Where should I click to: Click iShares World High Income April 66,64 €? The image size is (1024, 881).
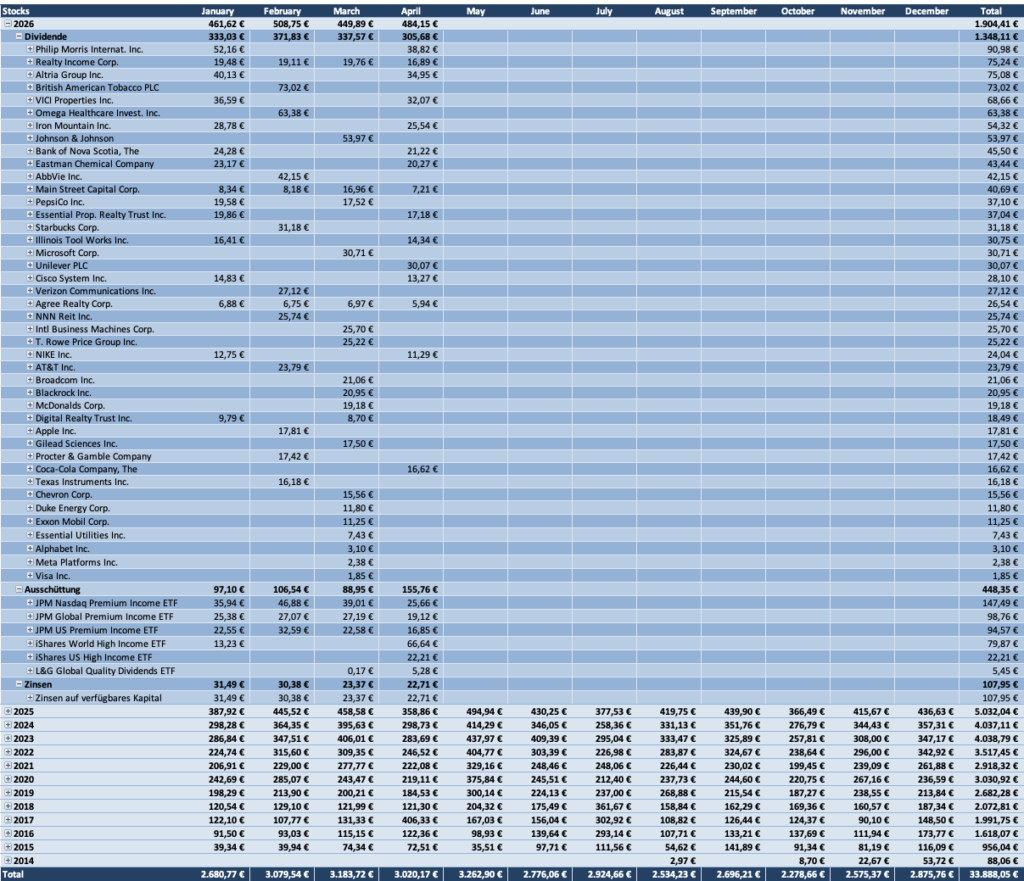(423, 643)
